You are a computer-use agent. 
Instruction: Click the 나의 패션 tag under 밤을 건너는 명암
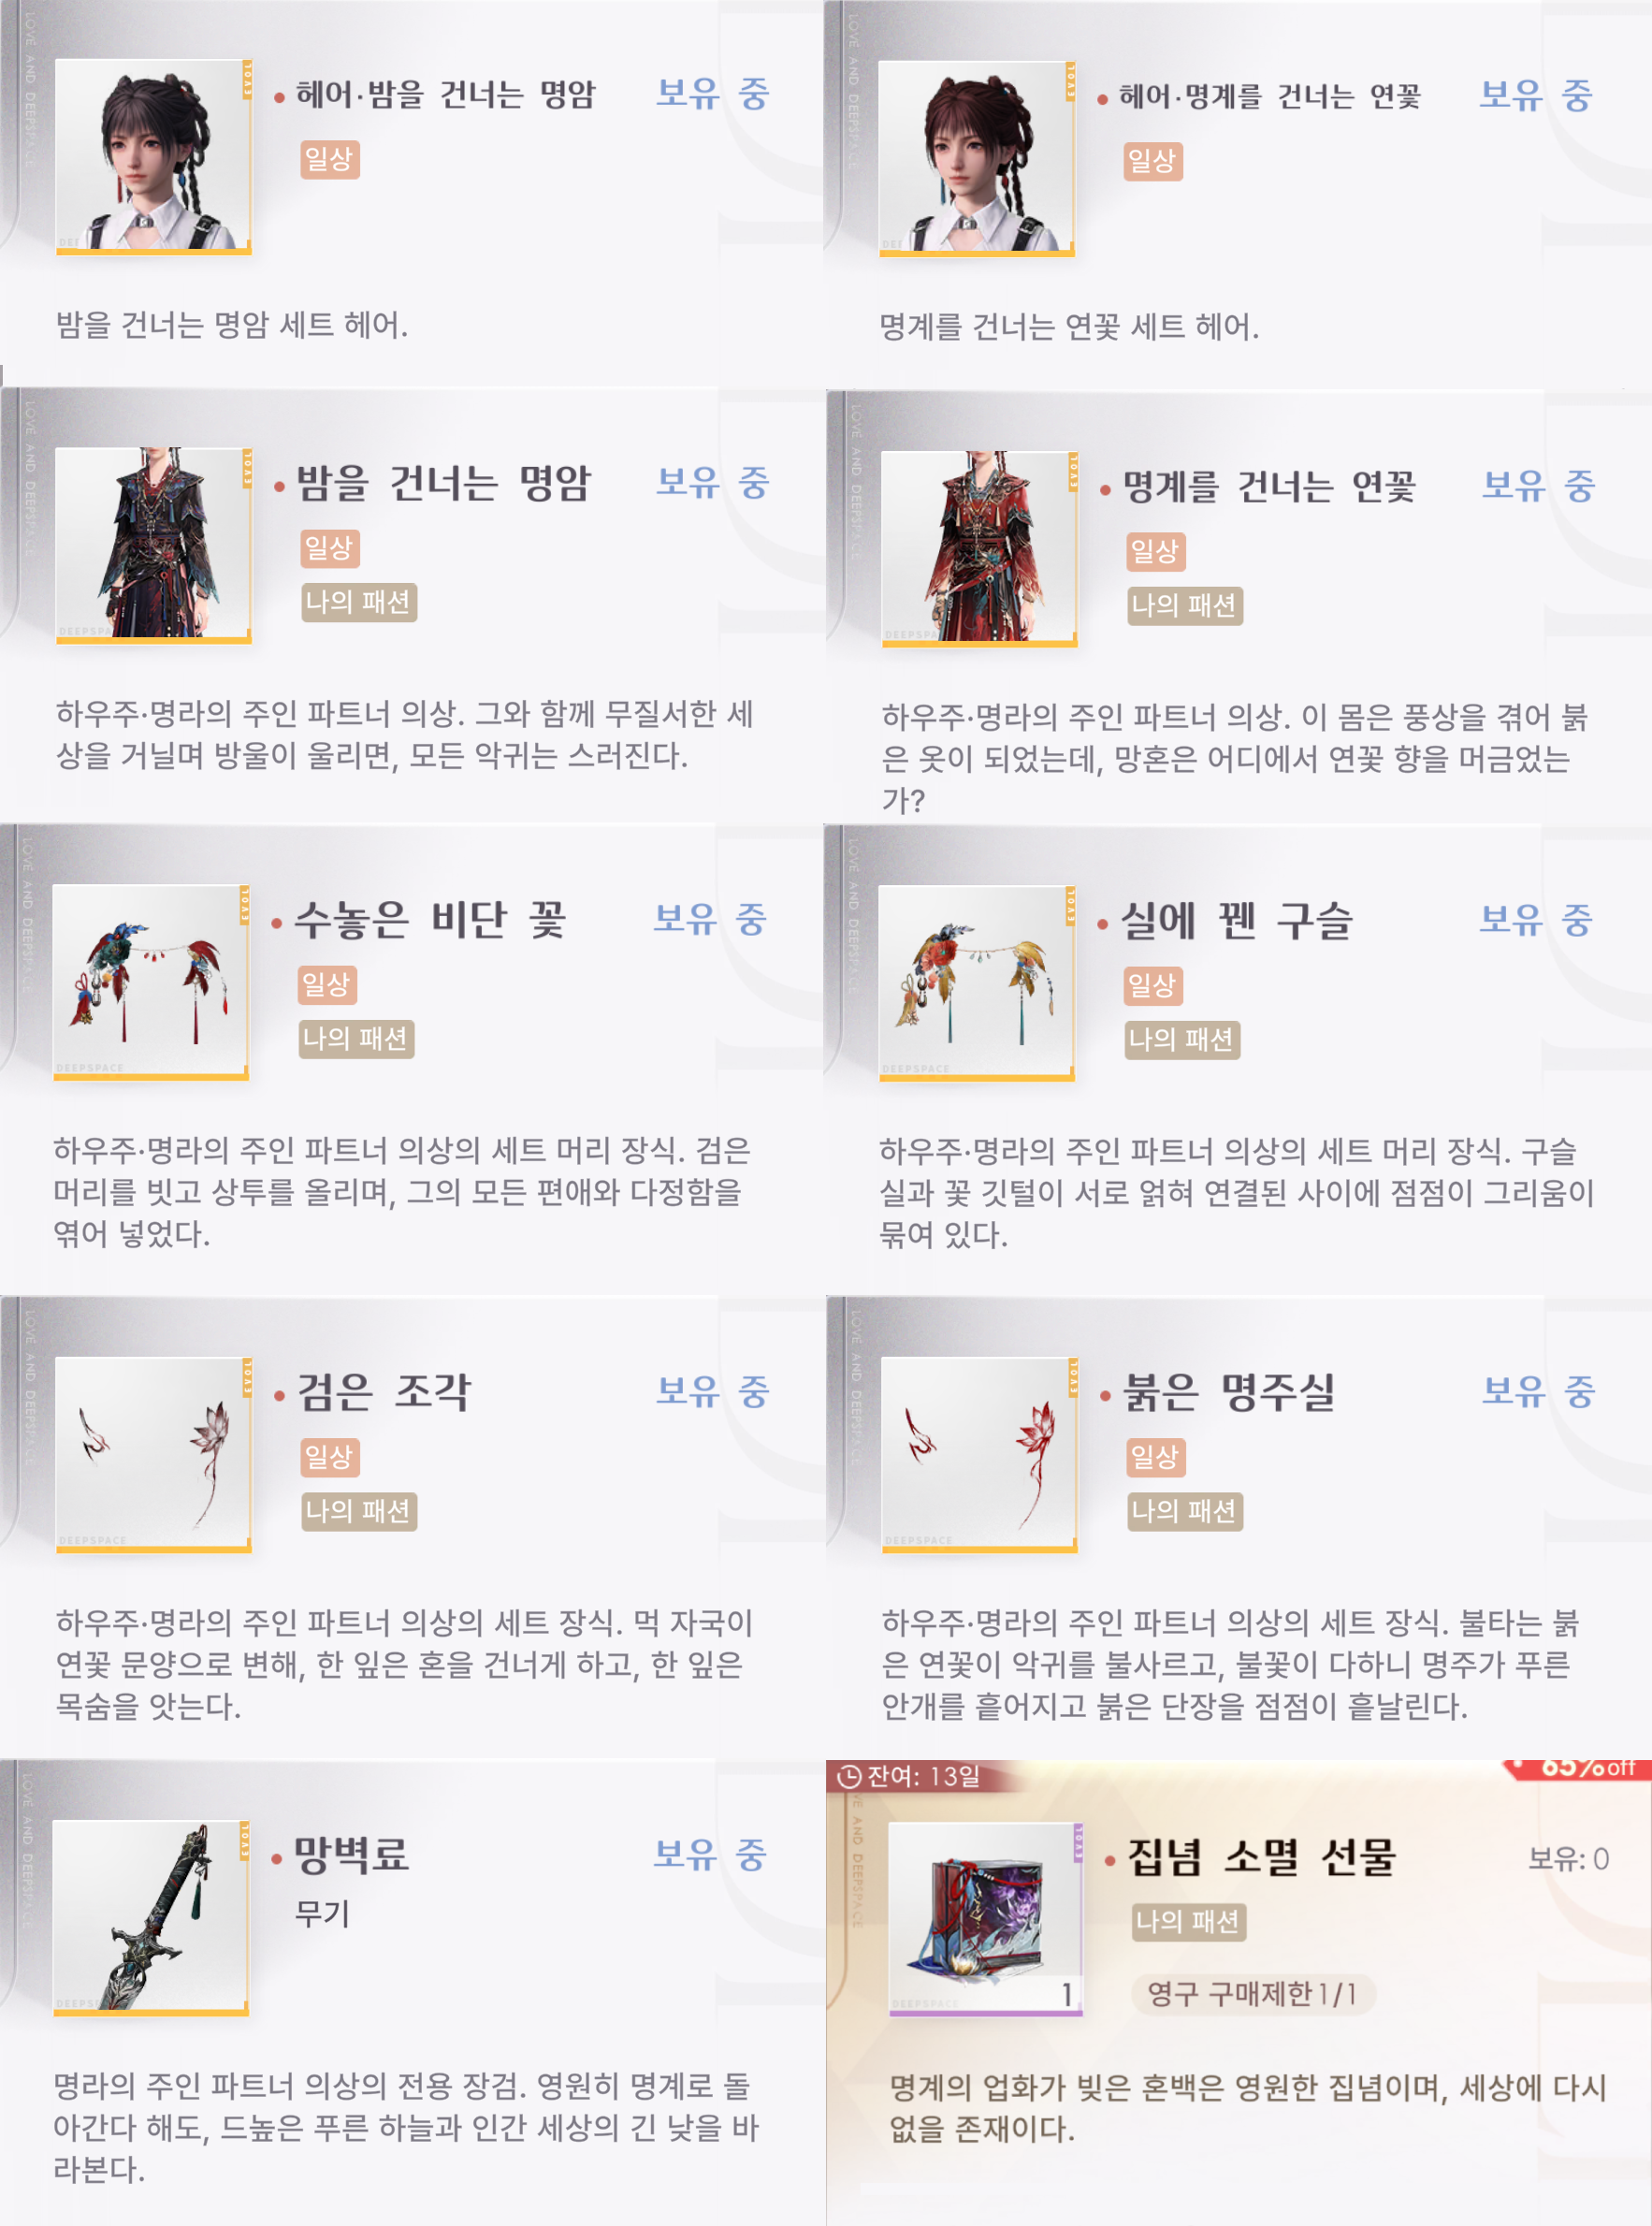point(359,602)
